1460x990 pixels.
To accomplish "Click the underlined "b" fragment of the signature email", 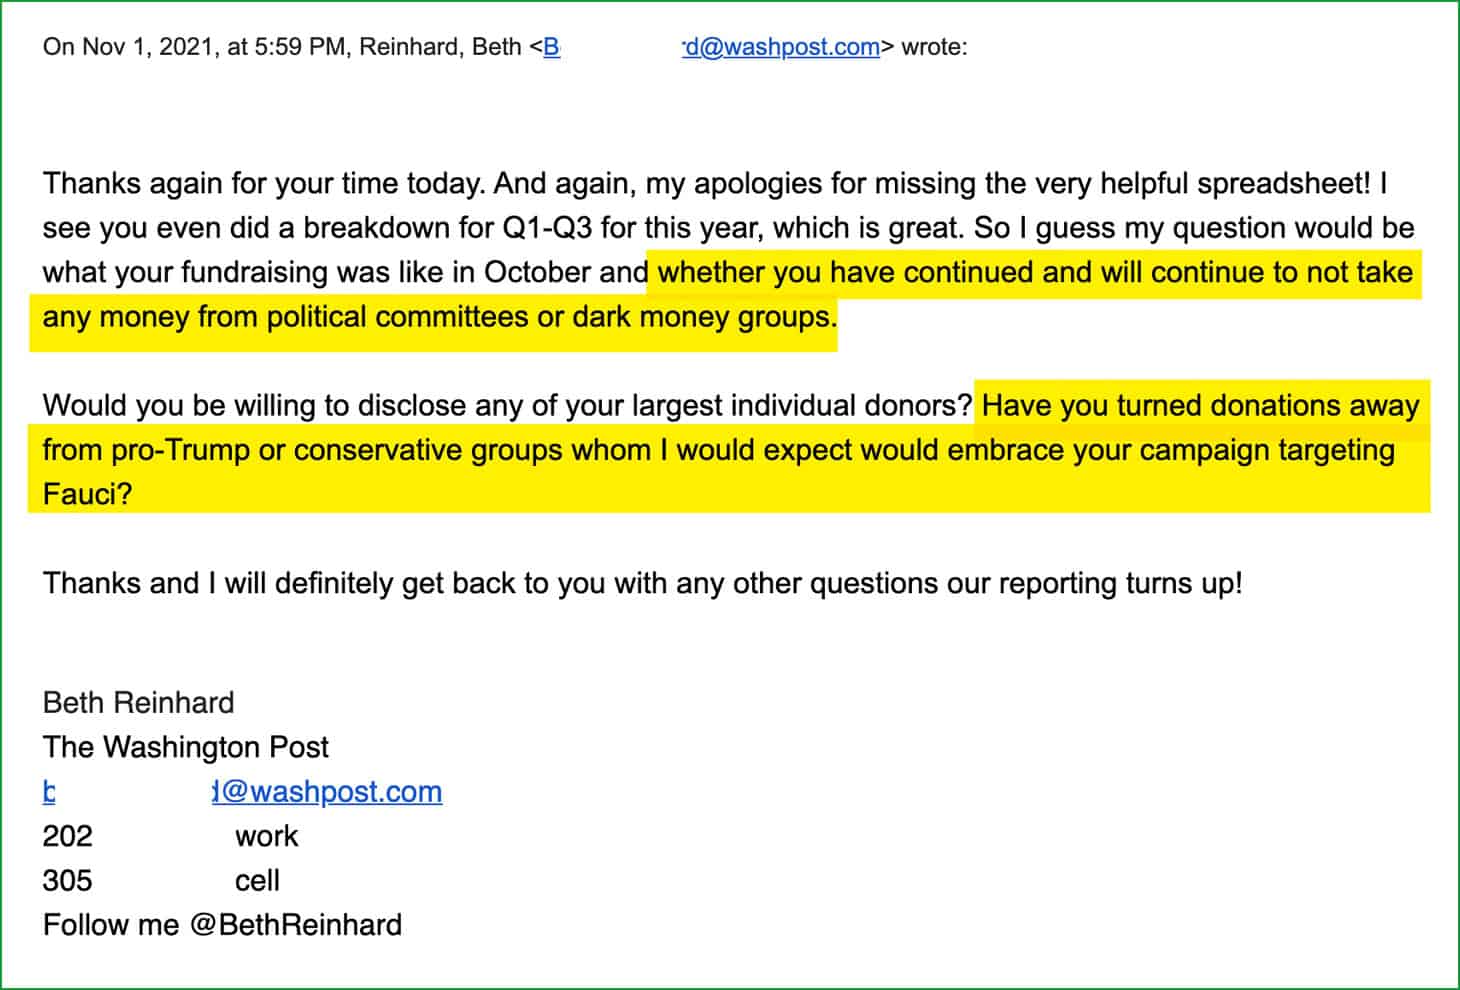I will (x=49, y=791).
